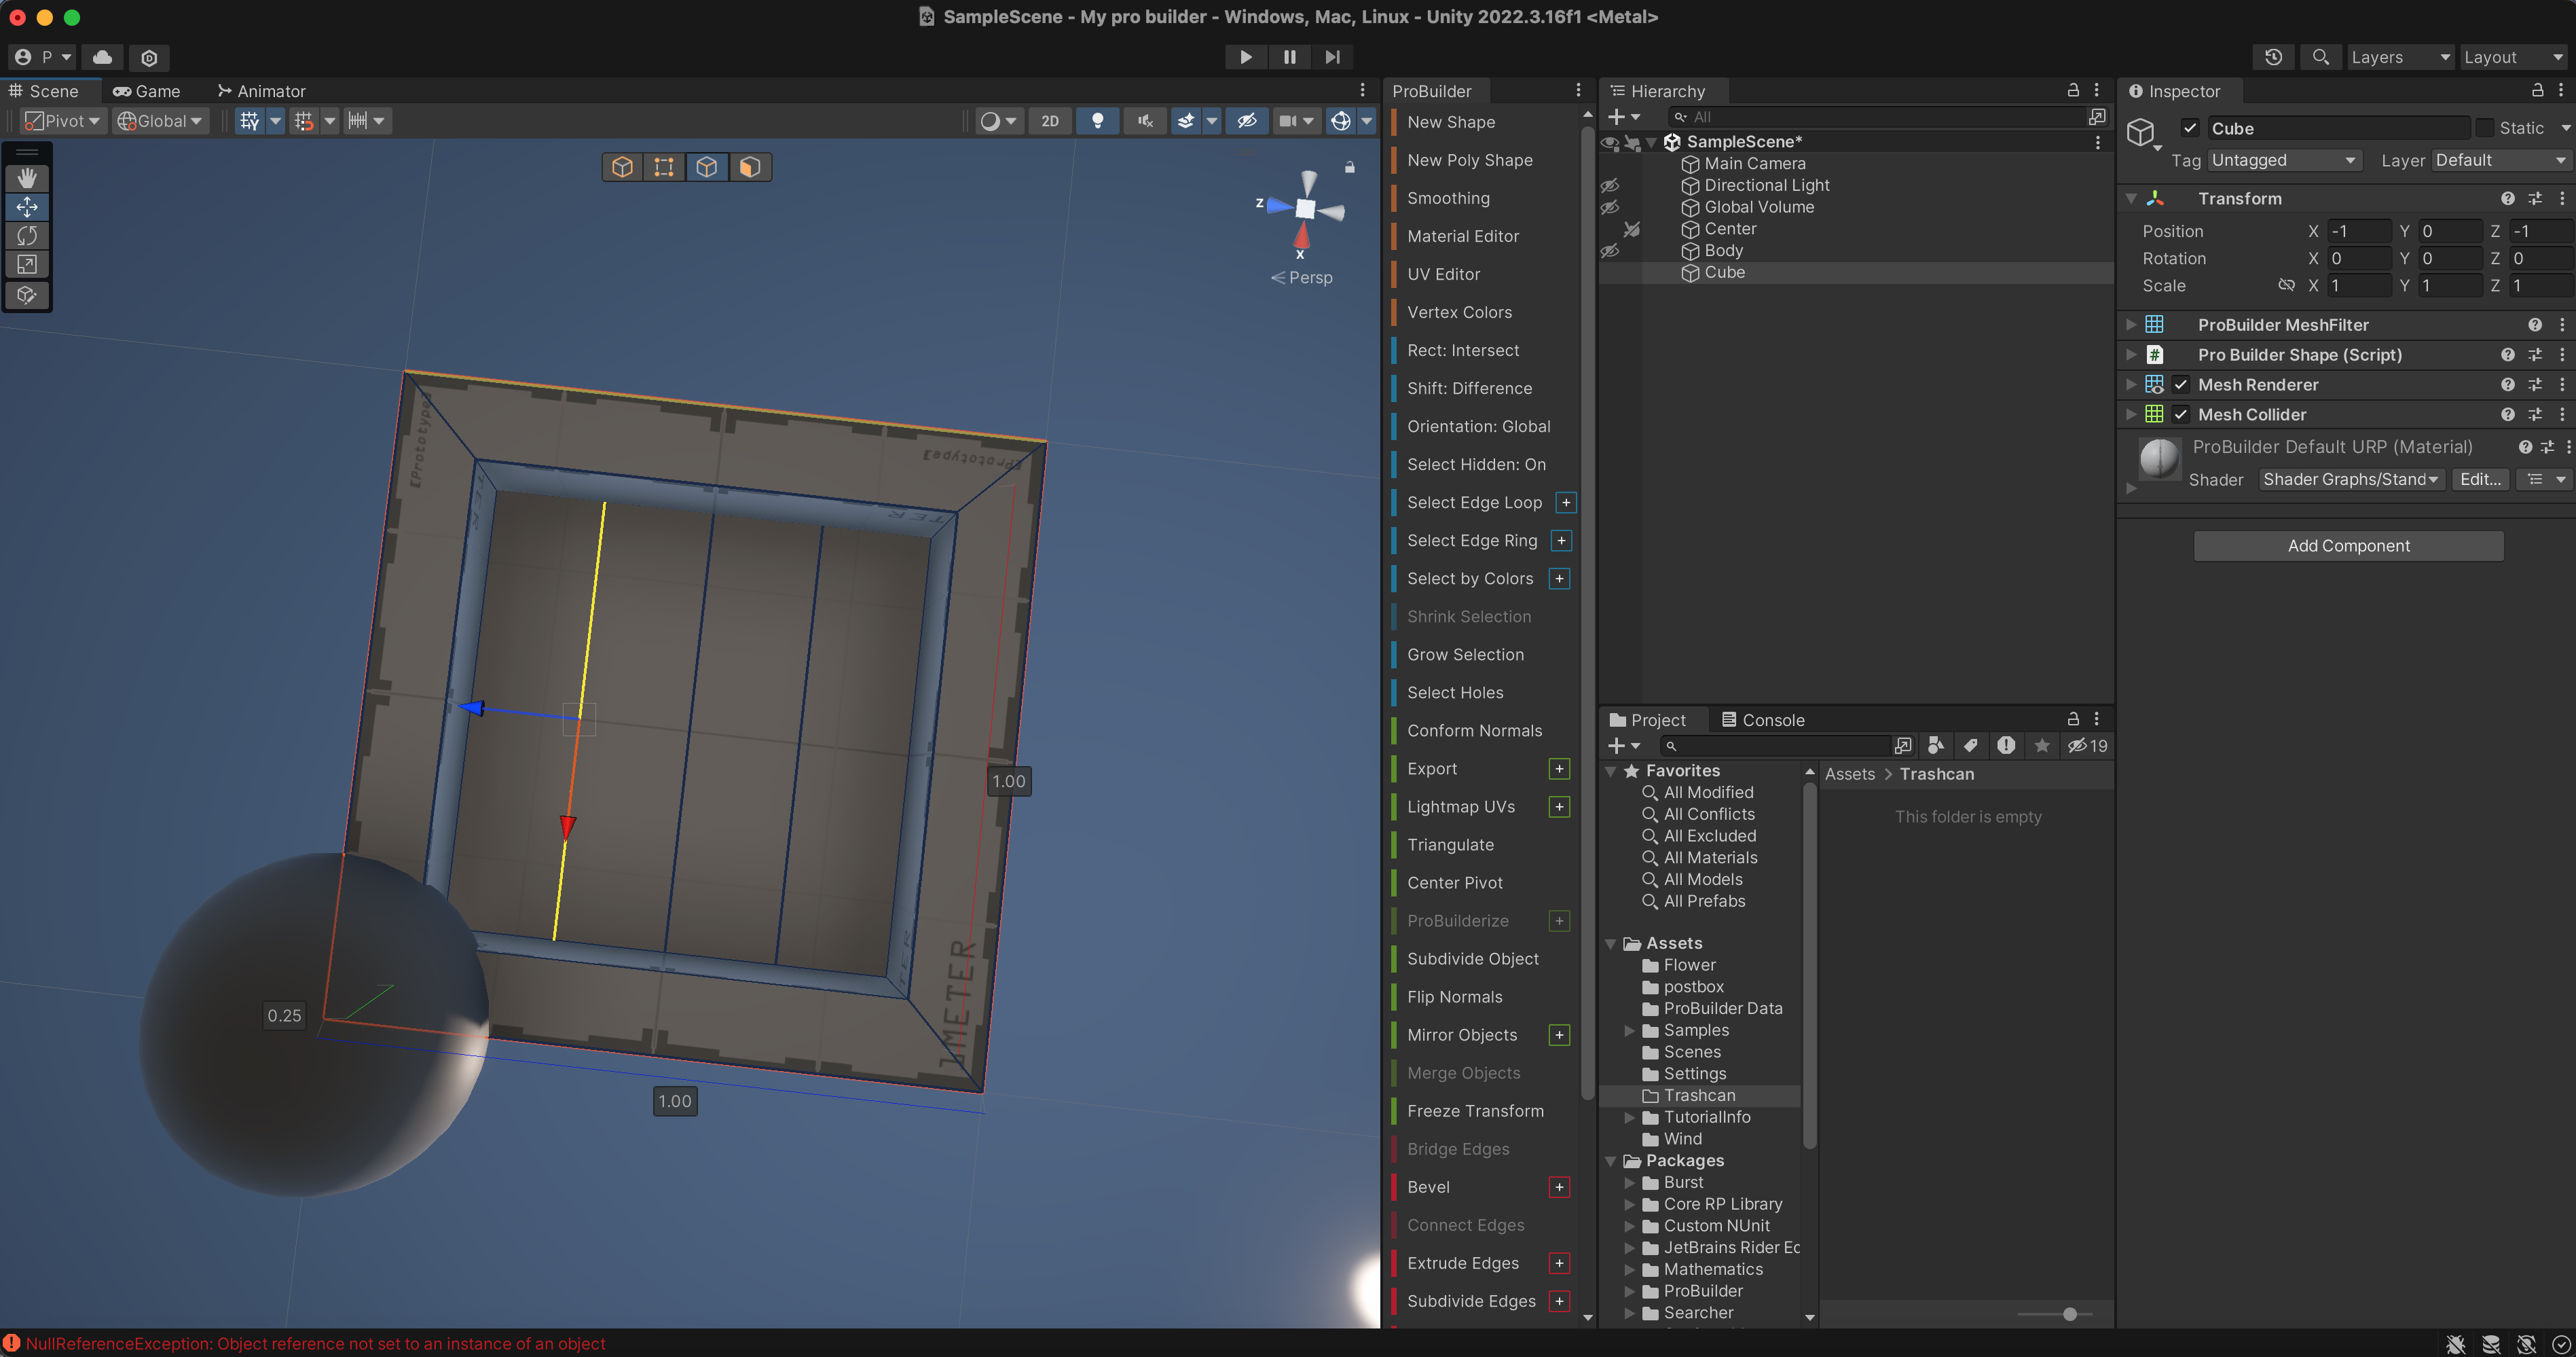Select the Hand view tool
Viewport: 2576px width, 1357px height.
[x=27, y=178]
